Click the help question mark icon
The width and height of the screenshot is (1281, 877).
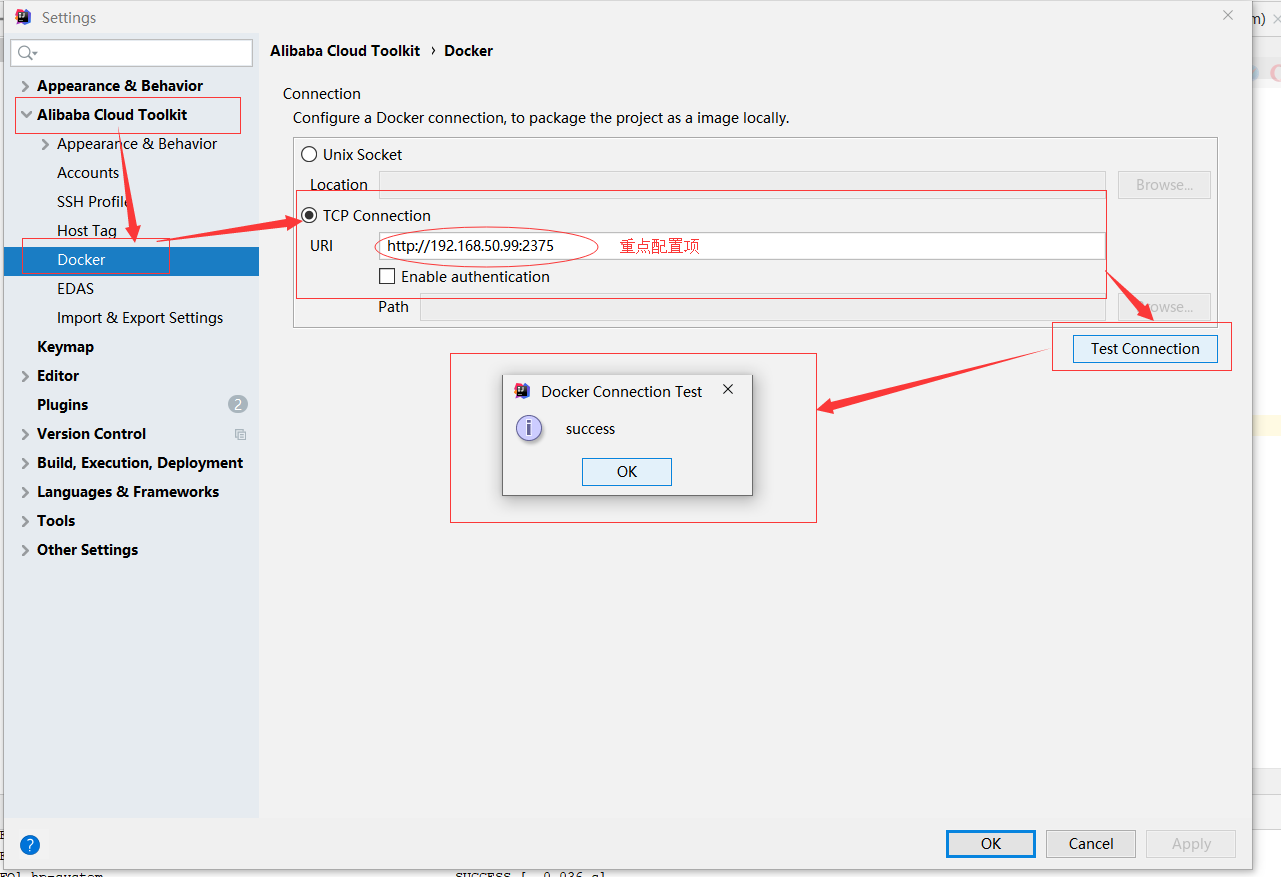coord(30,845)
